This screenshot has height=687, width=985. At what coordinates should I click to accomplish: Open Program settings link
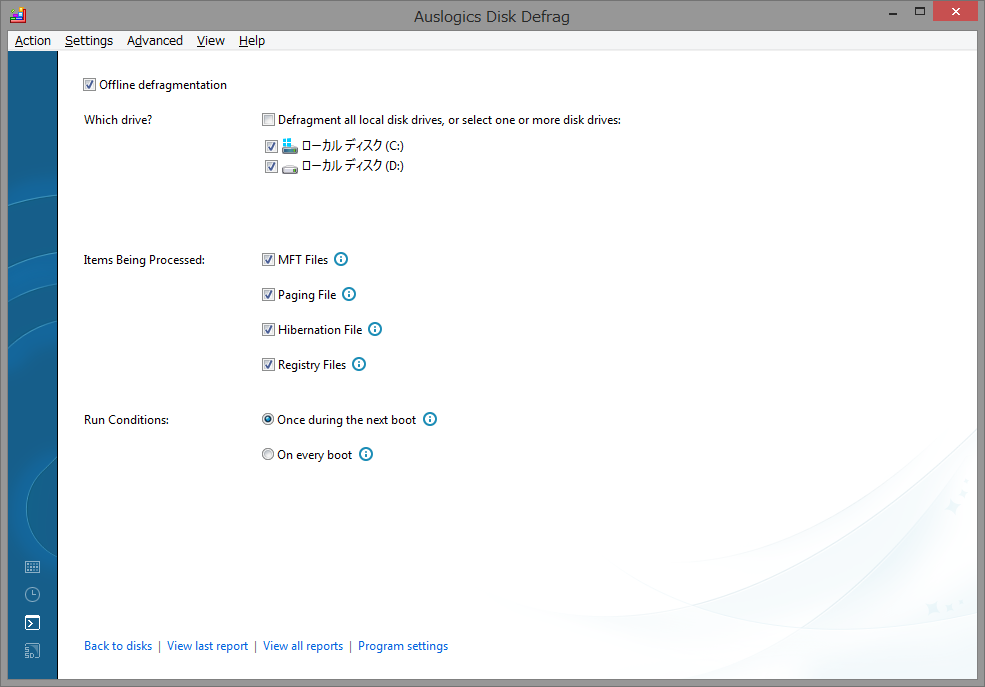(403, 646)
